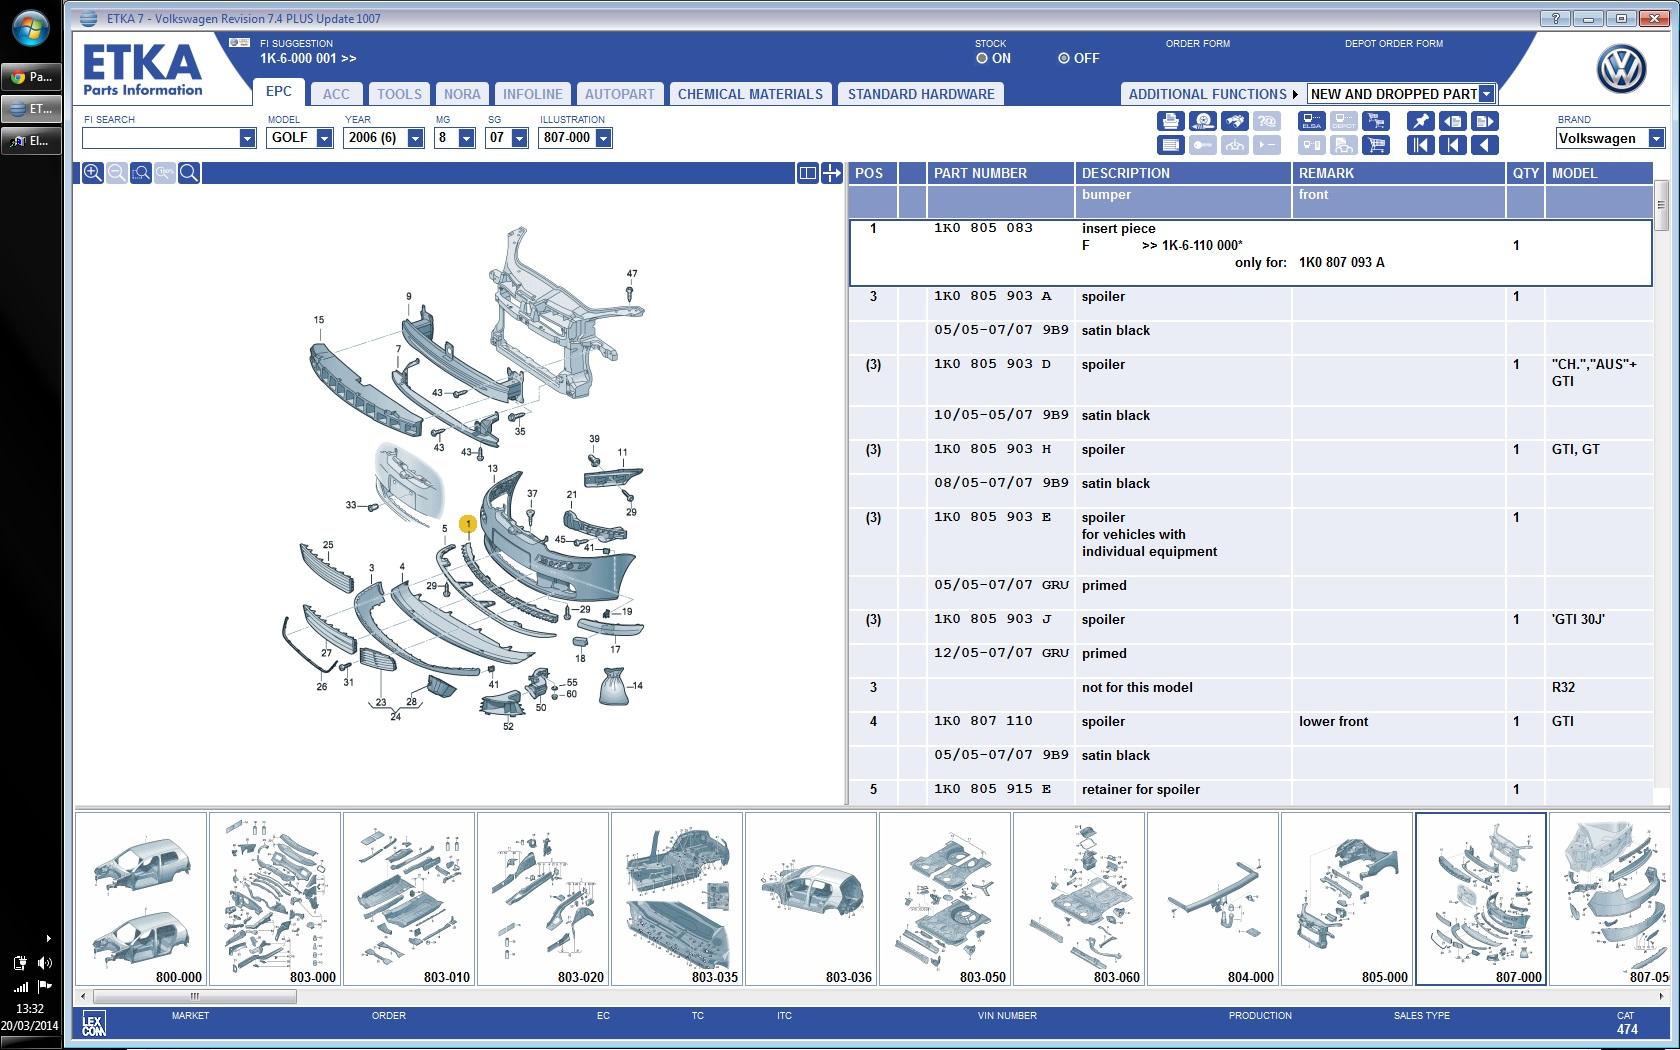Open the CHEMICAL MATERIALS tab
The image size is (1680, 1050).
(x=750, y=94)
